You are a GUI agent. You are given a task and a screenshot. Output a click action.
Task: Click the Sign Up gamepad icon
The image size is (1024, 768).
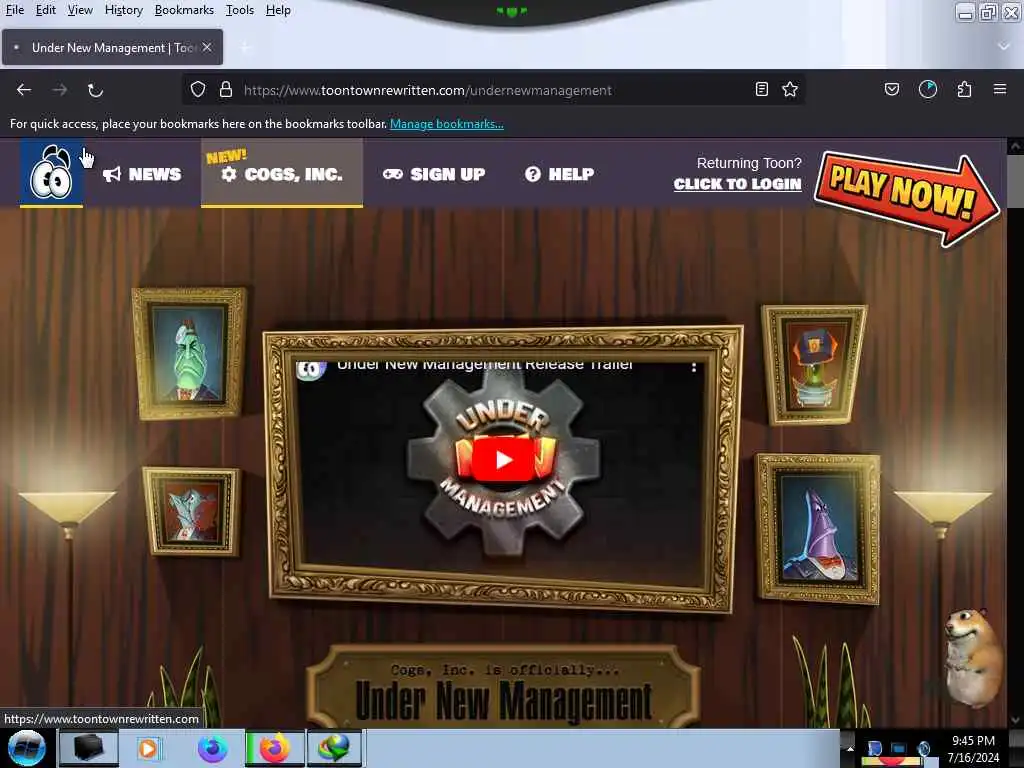[x=392, y=174]
